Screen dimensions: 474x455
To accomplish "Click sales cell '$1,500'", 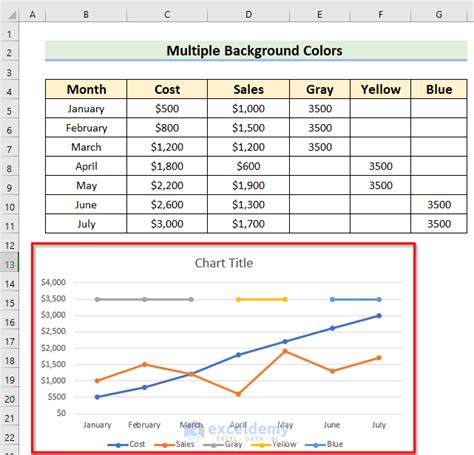I will tap(248, 128).
